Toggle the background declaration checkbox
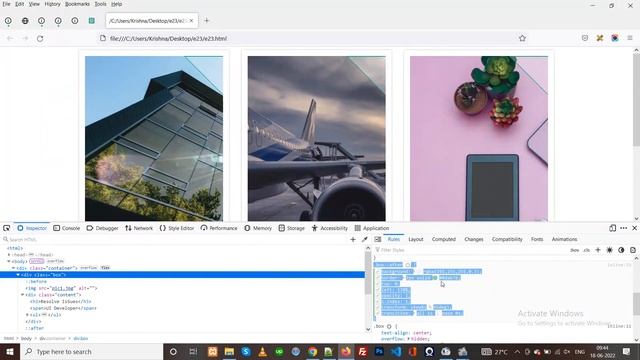 click(378, 271)
